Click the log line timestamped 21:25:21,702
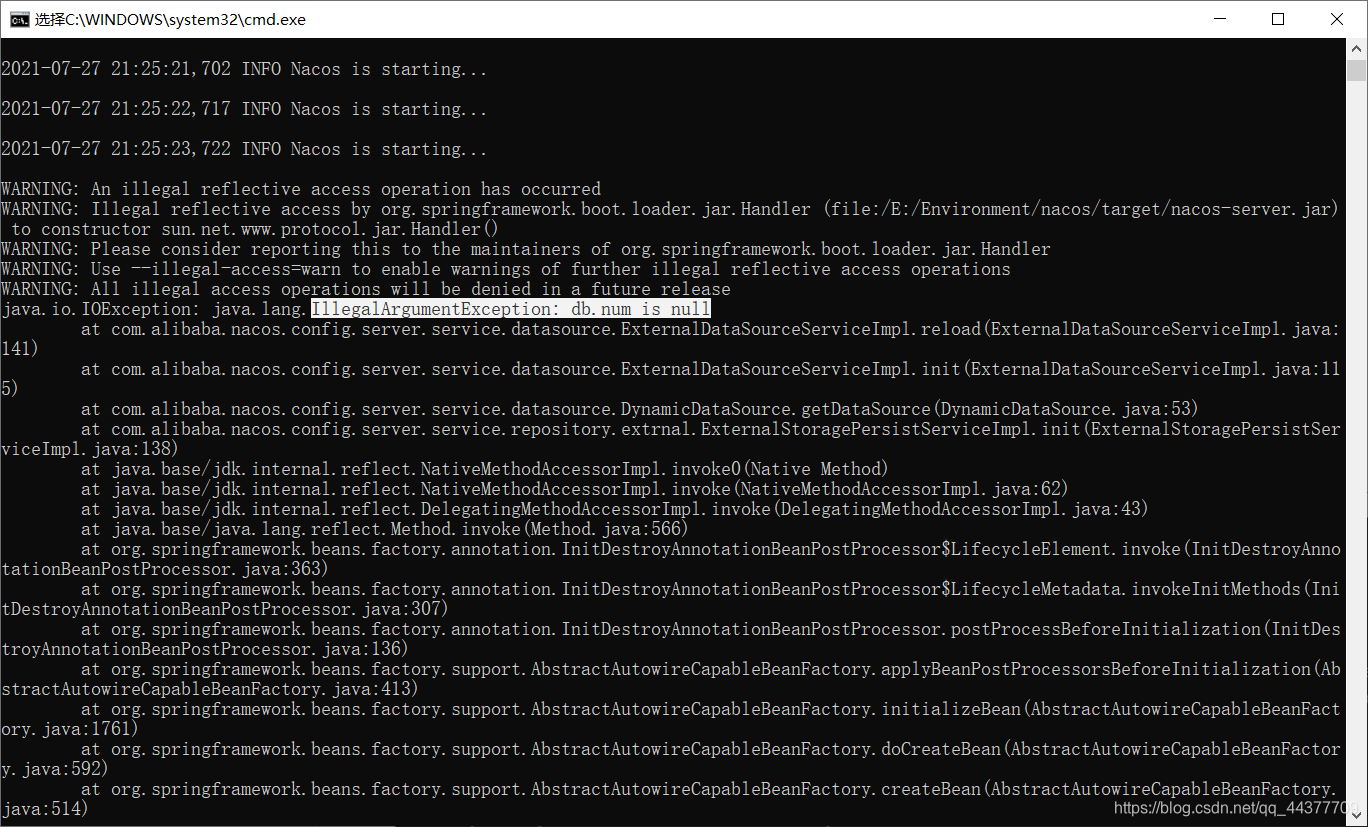 (244, 69)
